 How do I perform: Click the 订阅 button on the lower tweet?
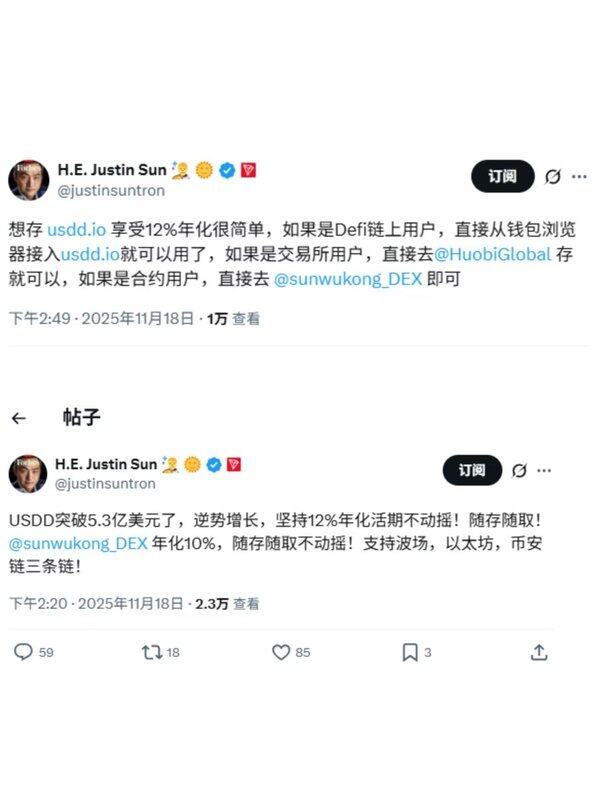[x=472, y=470]
